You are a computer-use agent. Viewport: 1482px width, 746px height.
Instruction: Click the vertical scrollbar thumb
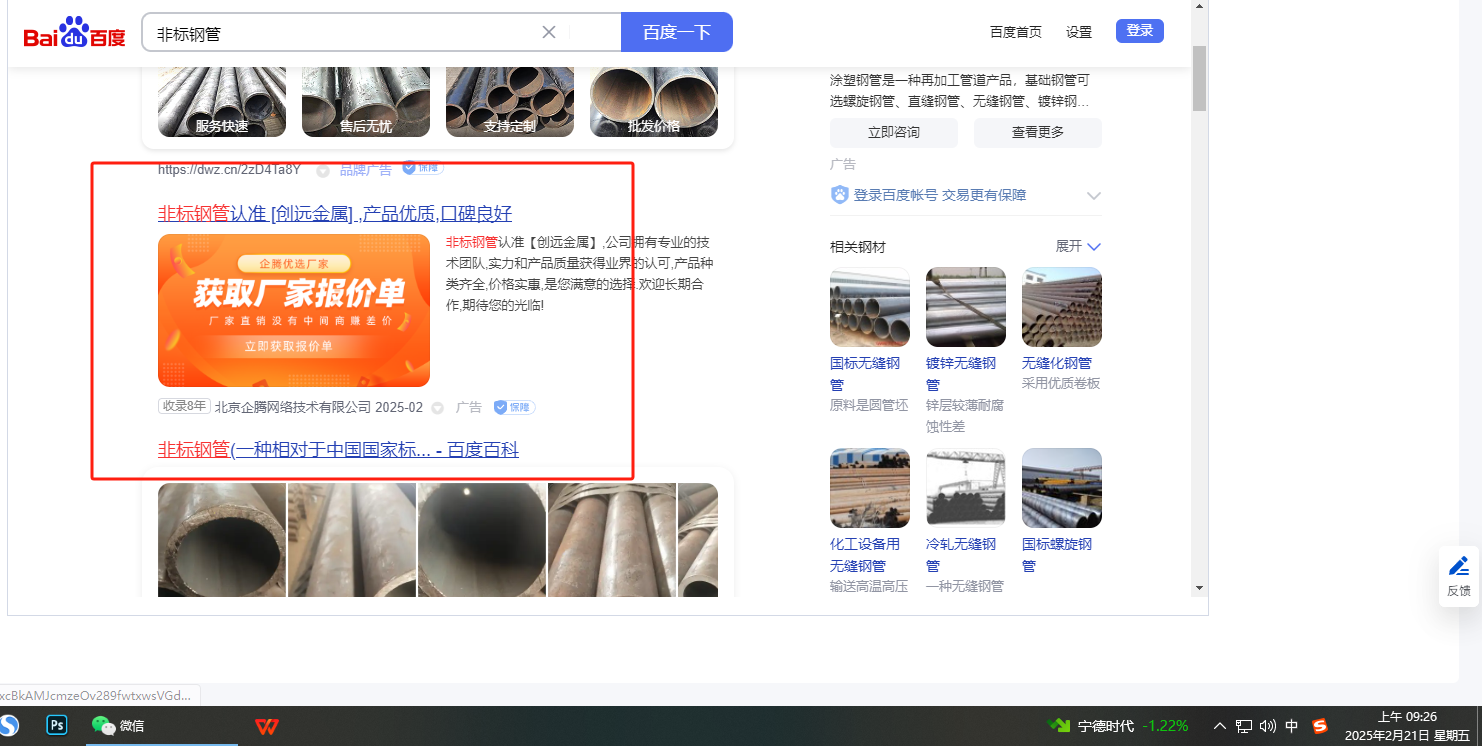pos(1200,78)
